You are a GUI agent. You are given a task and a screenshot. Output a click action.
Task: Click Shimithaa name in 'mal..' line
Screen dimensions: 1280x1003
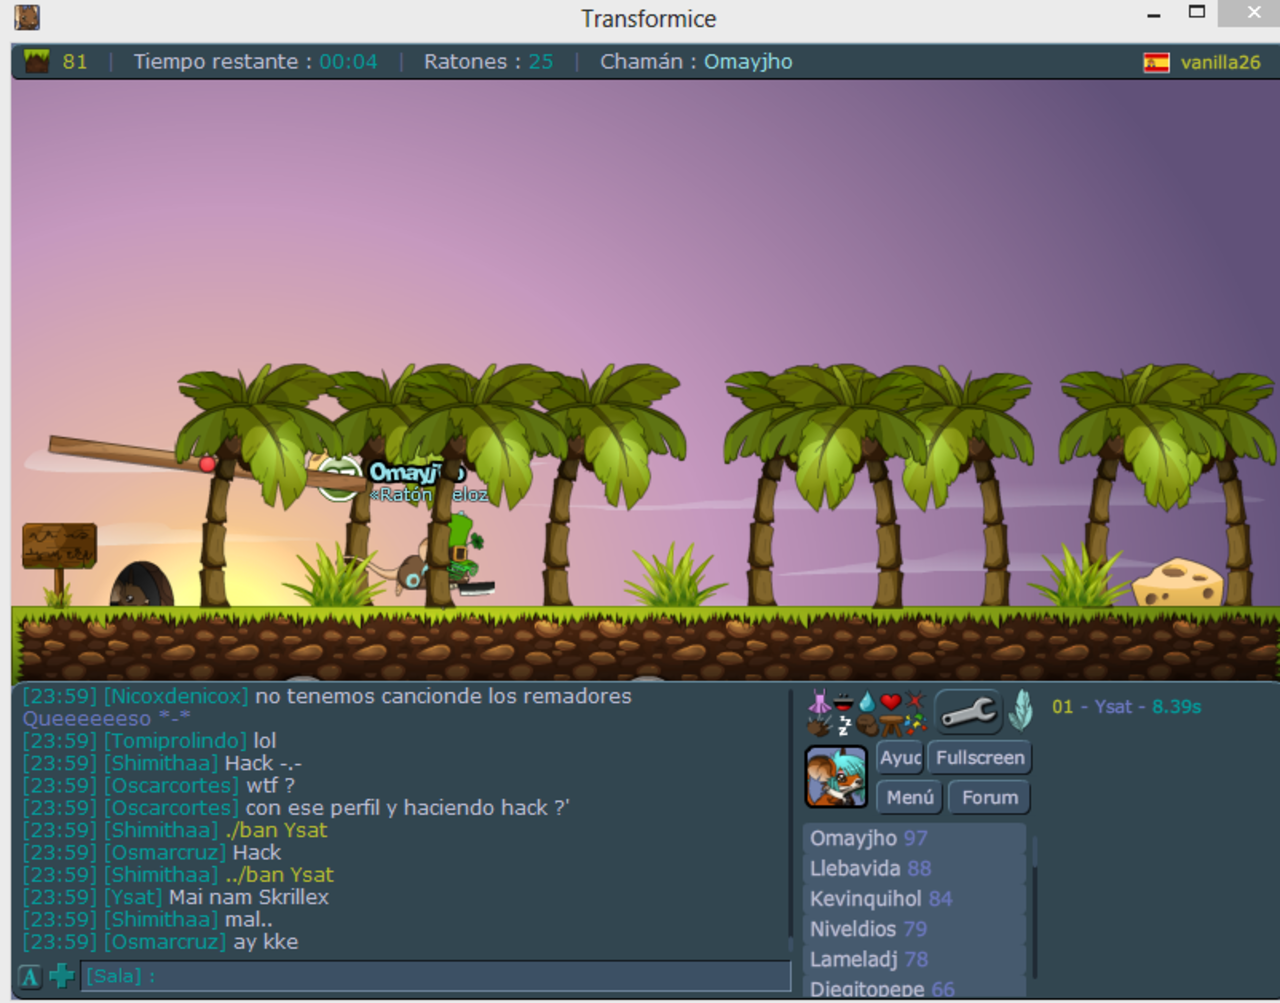click(161, 919)
